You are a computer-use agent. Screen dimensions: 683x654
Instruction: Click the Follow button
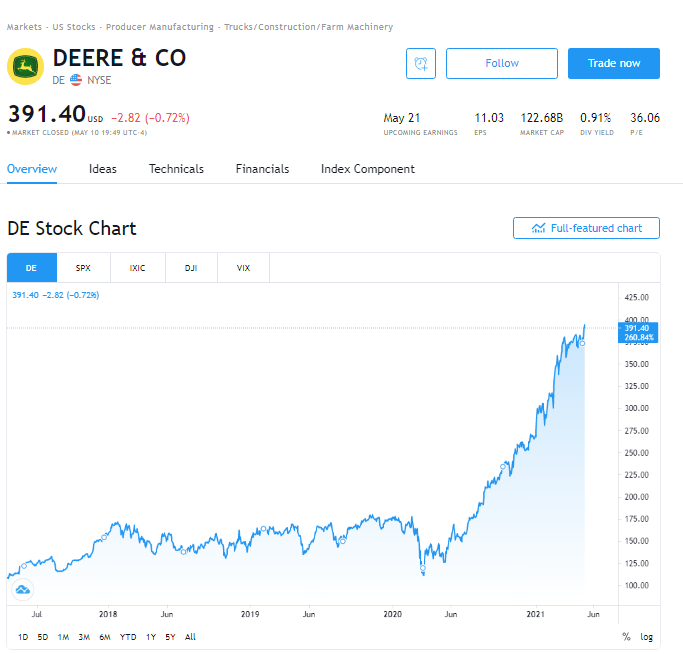(502, 64)
